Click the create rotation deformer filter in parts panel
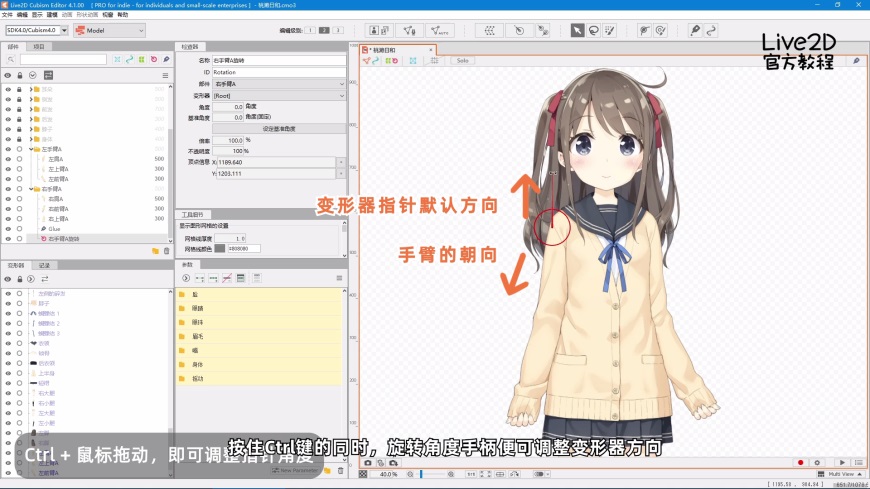Image resolution: width=870 pixels, height=489 pixels. pyautogui.click(x=154, y=59)
